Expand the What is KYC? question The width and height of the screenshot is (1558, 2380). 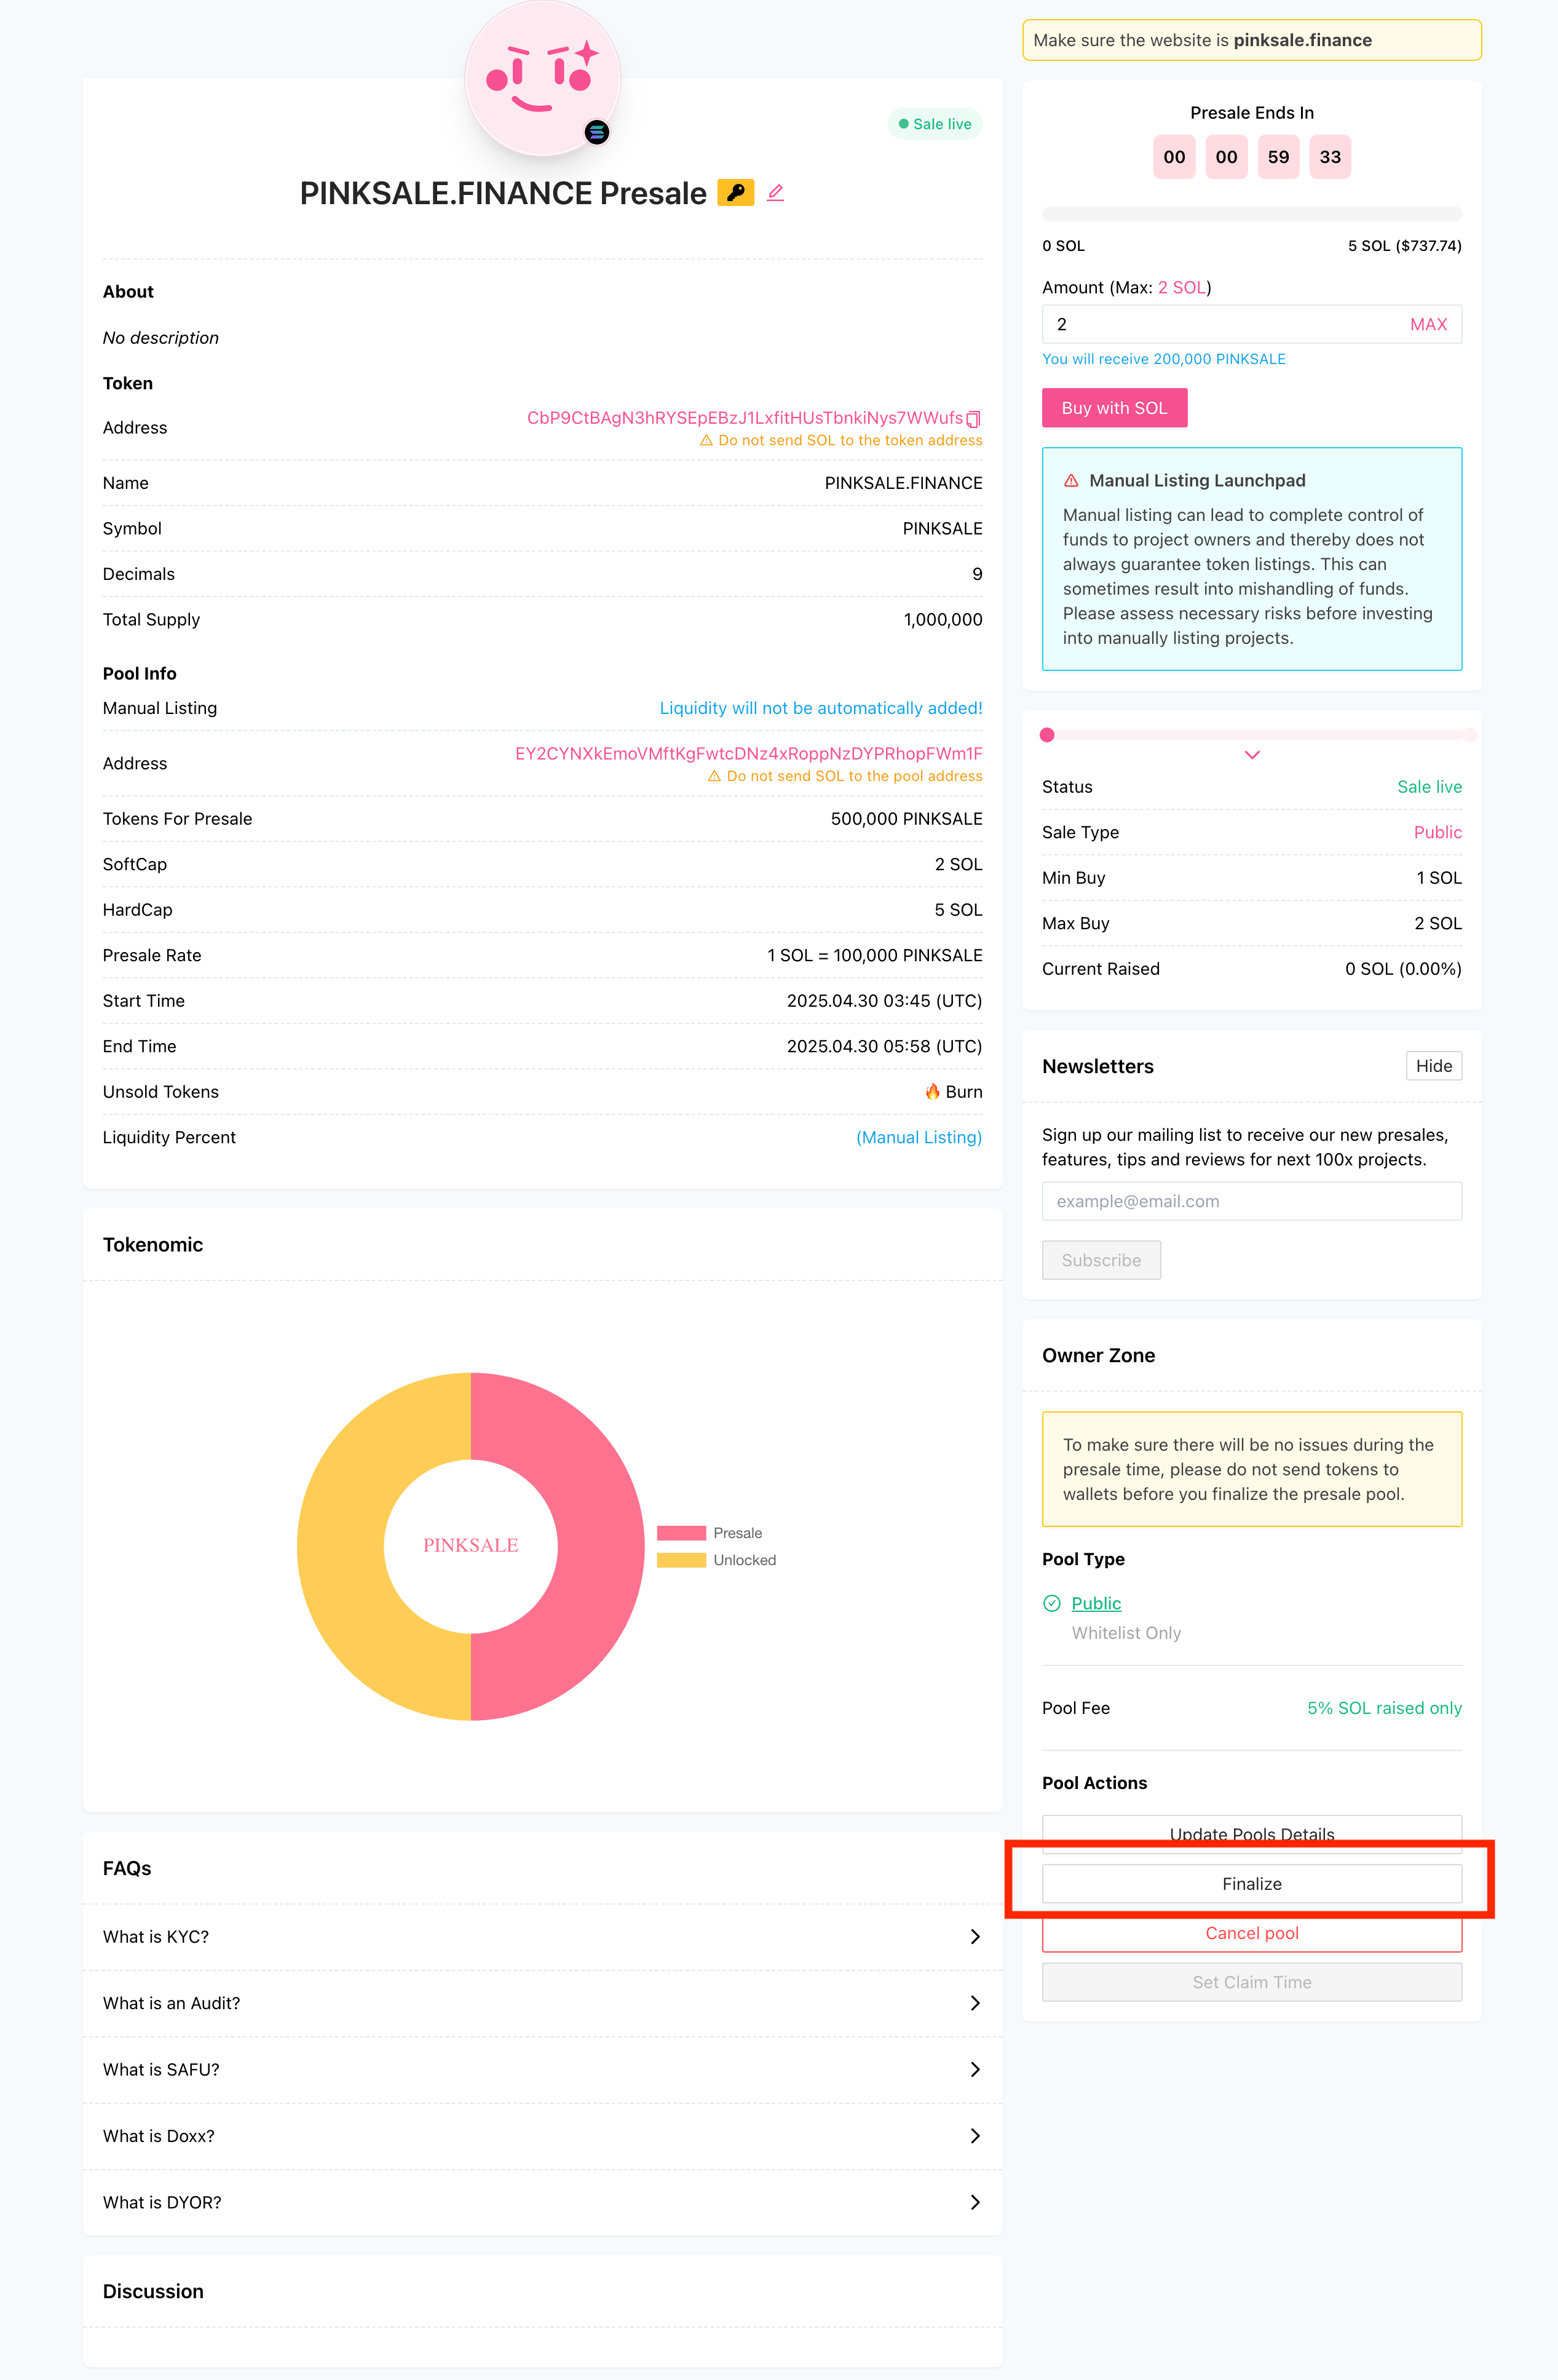(542, 1937)
